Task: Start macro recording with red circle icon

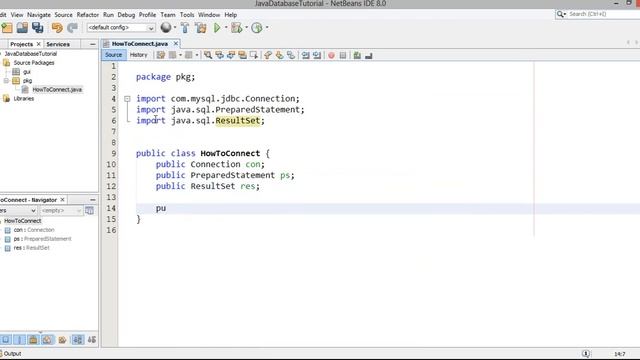Action: pyautogui.click(x=331, y=55)
